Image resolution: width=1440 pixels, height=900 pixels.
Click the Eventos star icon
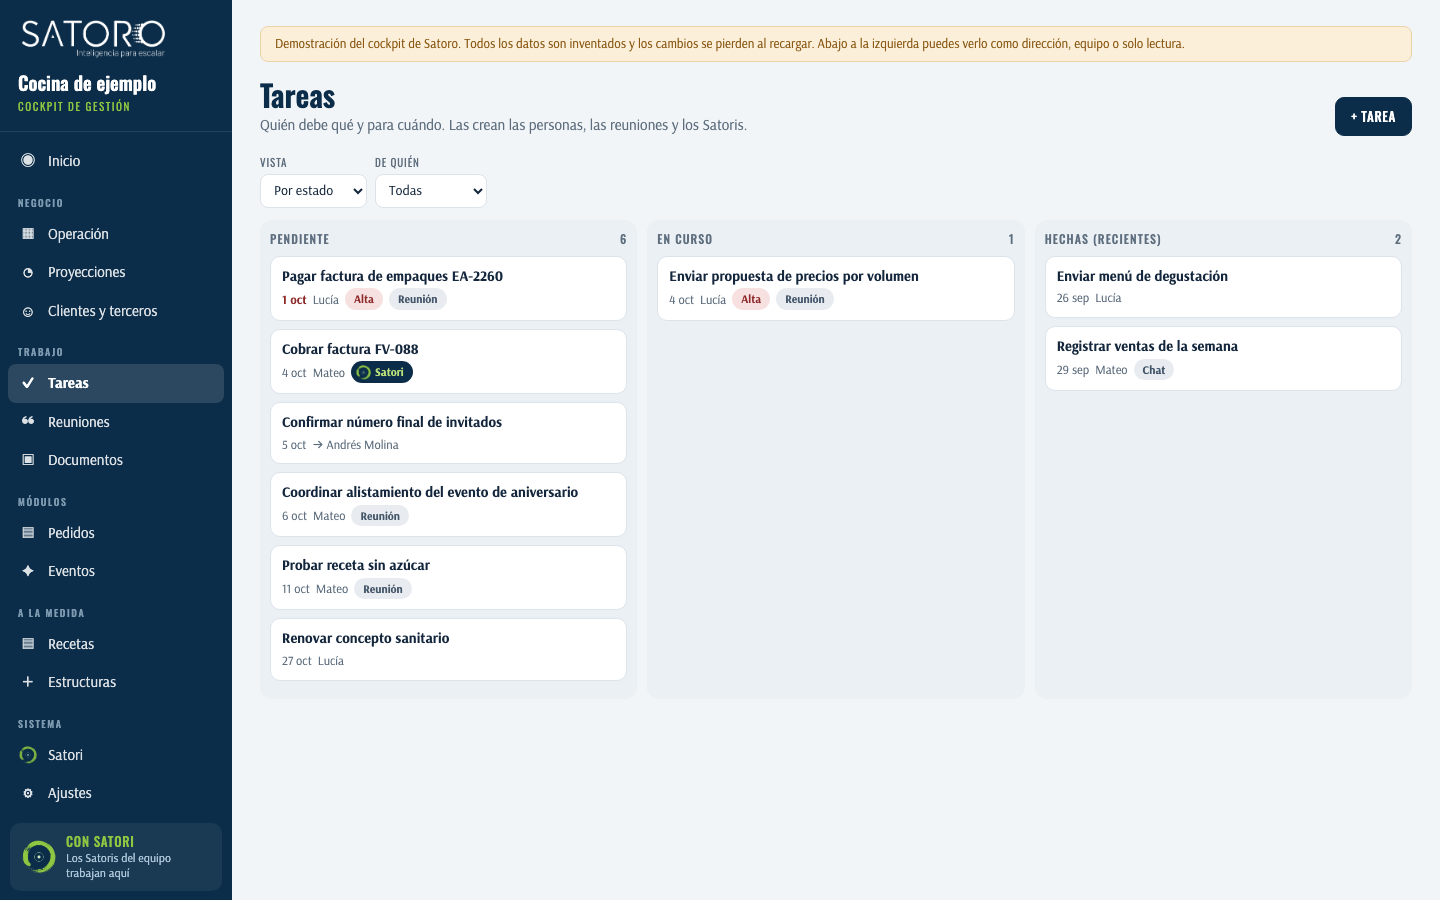[28, 571]
